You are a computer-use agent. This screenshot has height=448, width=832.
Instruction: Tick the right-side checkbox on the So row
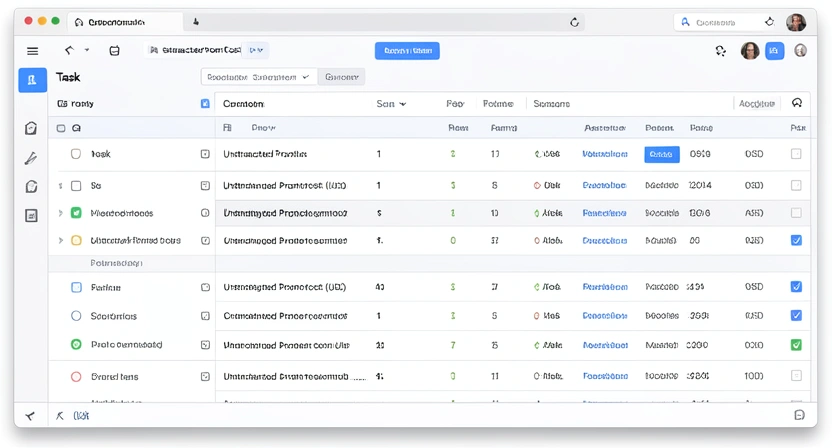coord(796,185)
